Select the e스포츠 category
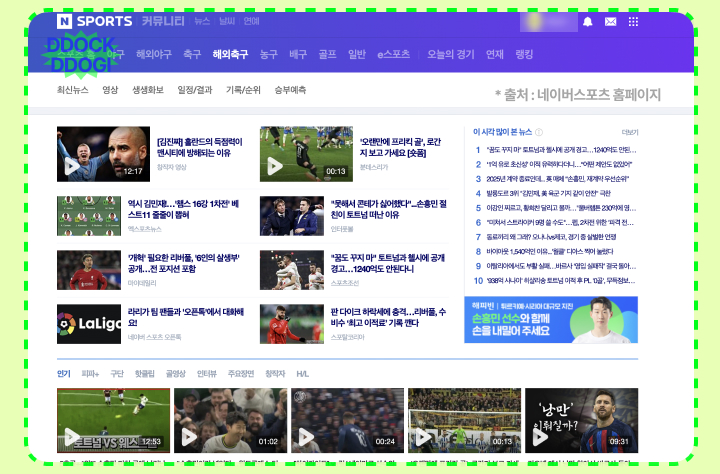This screenshot has width=720, height=474. click(x=394, y=54)
